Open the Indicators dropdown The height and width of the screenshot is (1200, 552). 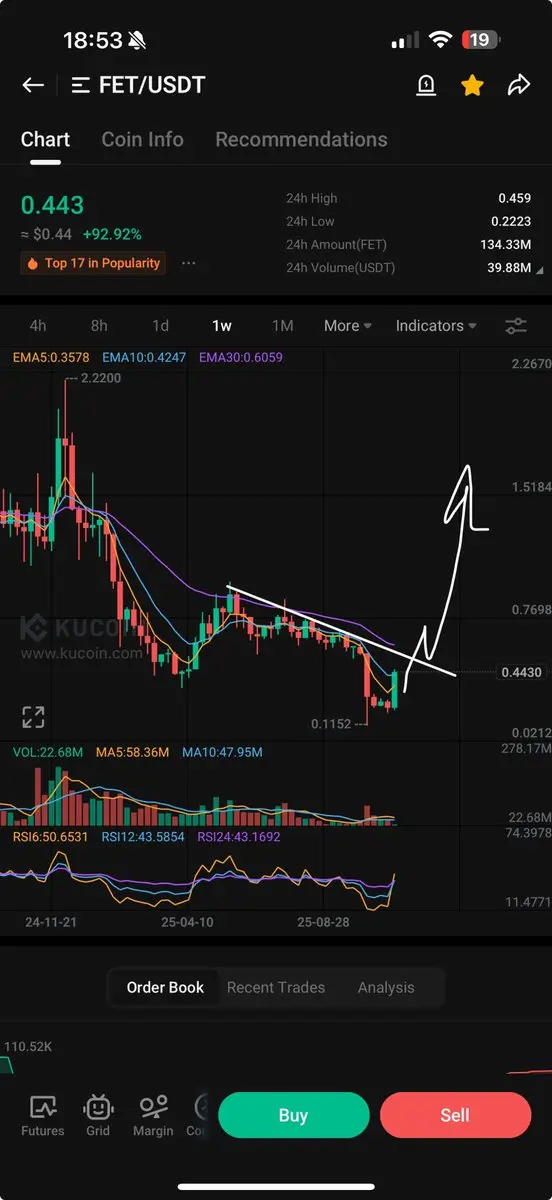[x=436, y=326]
